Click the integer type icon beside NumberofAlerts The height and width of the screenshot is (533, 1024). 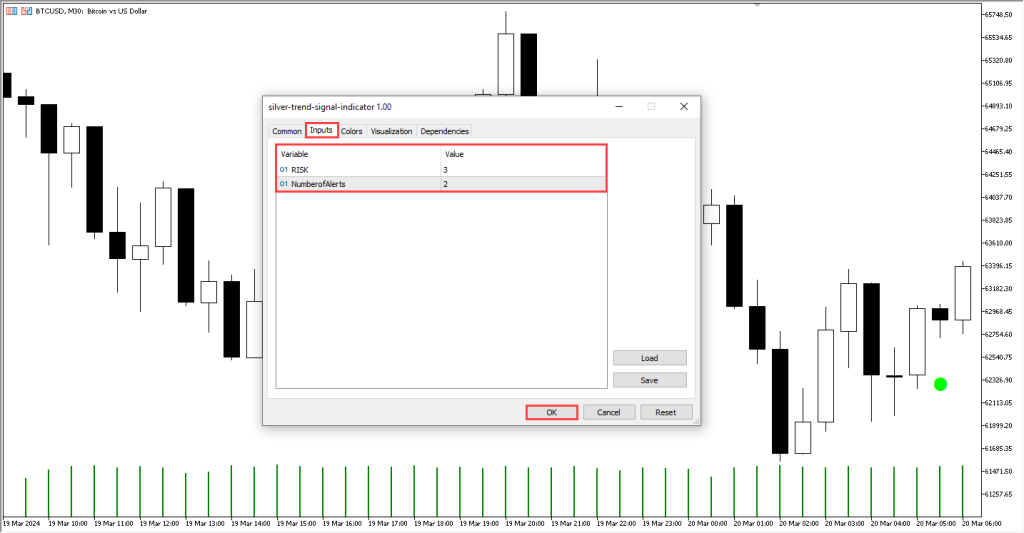pyautogui.click(x=283, y=184)
